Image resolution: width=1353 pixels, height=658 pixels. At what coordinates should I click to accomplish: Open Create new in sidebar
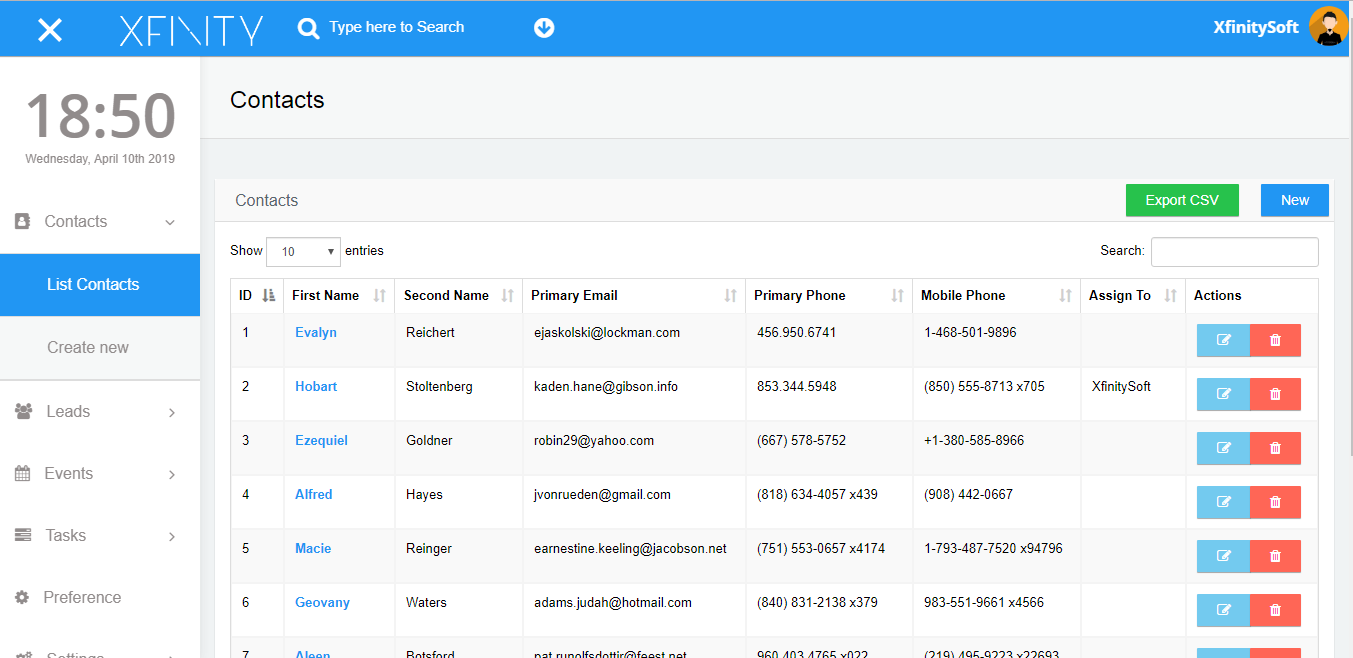point(100,348)
